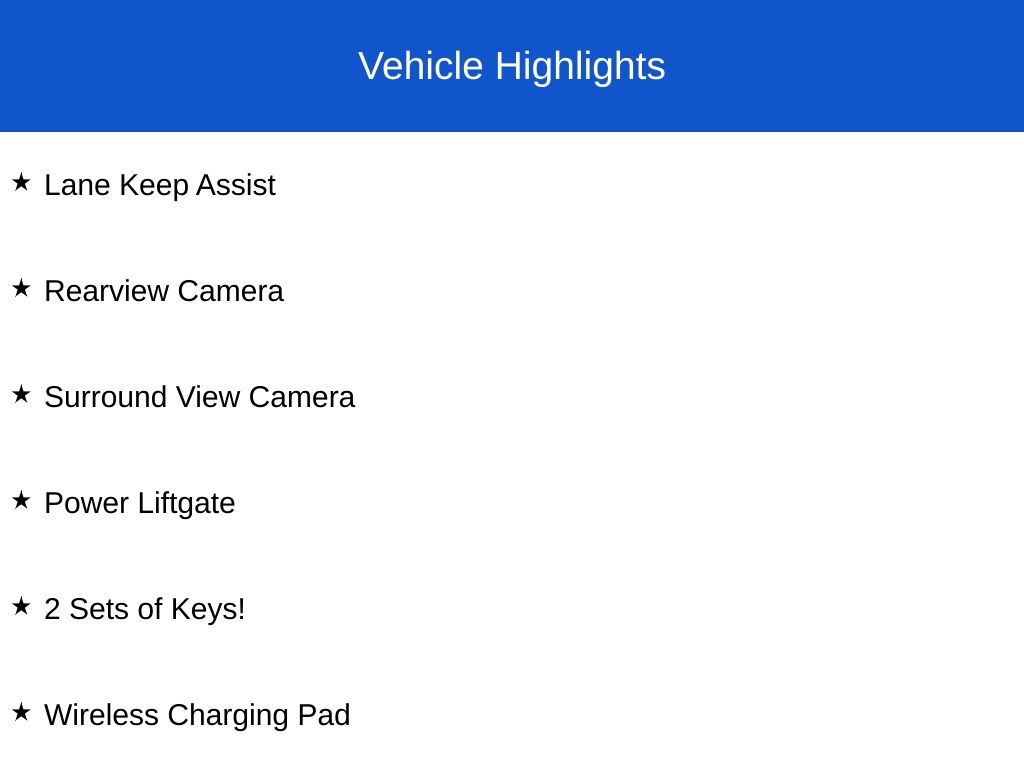This screenshot has width=1024, height=768.
Task: Click the word Wireless in the last highlight
Action: [102, 715]
